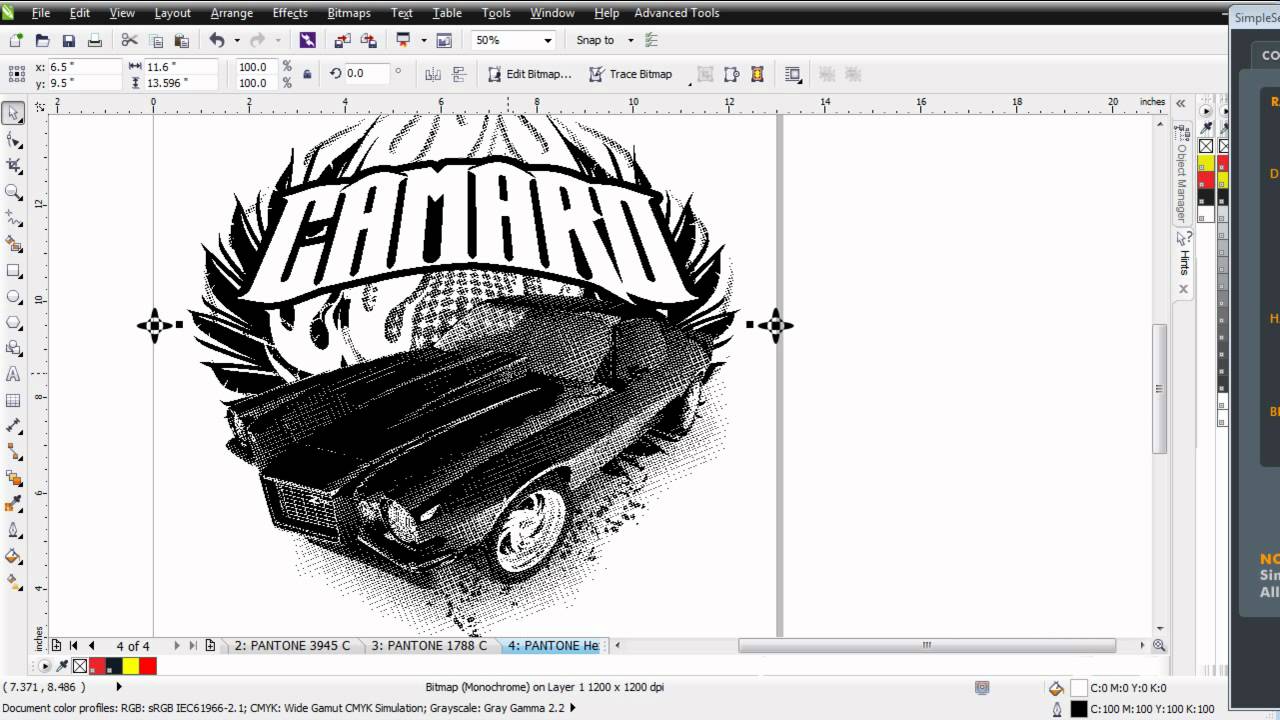Cut the selected object

(x=129, y=40)
